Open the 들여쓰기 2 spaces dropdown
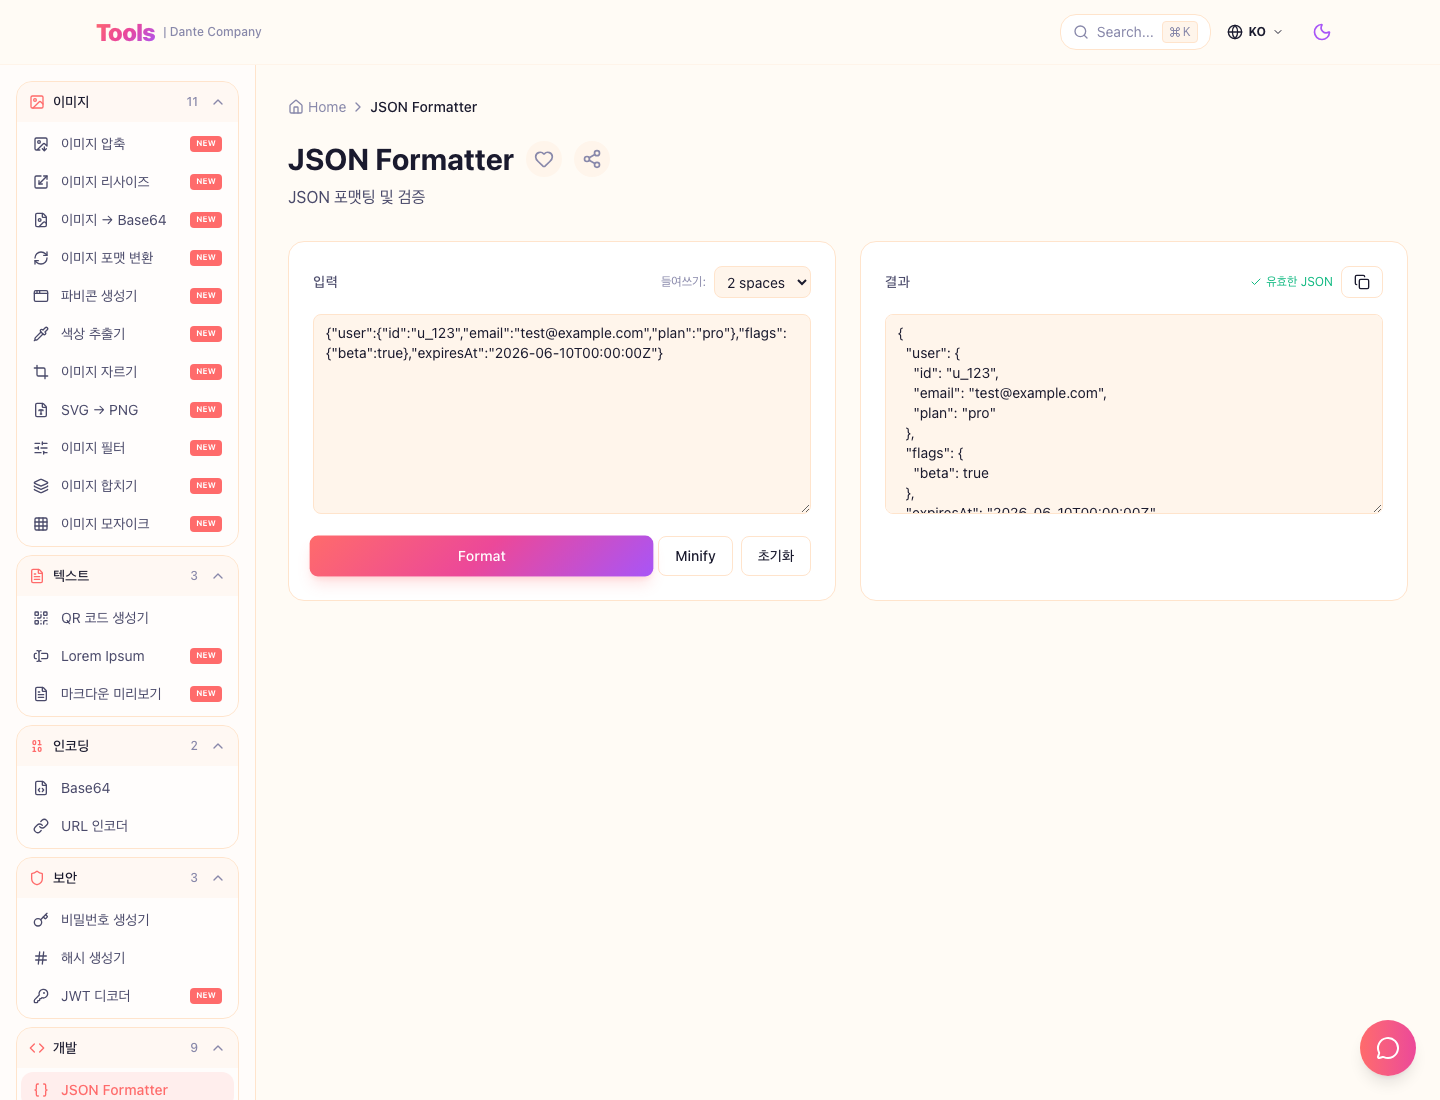The image size is (1440, 1100). [762, 282]
